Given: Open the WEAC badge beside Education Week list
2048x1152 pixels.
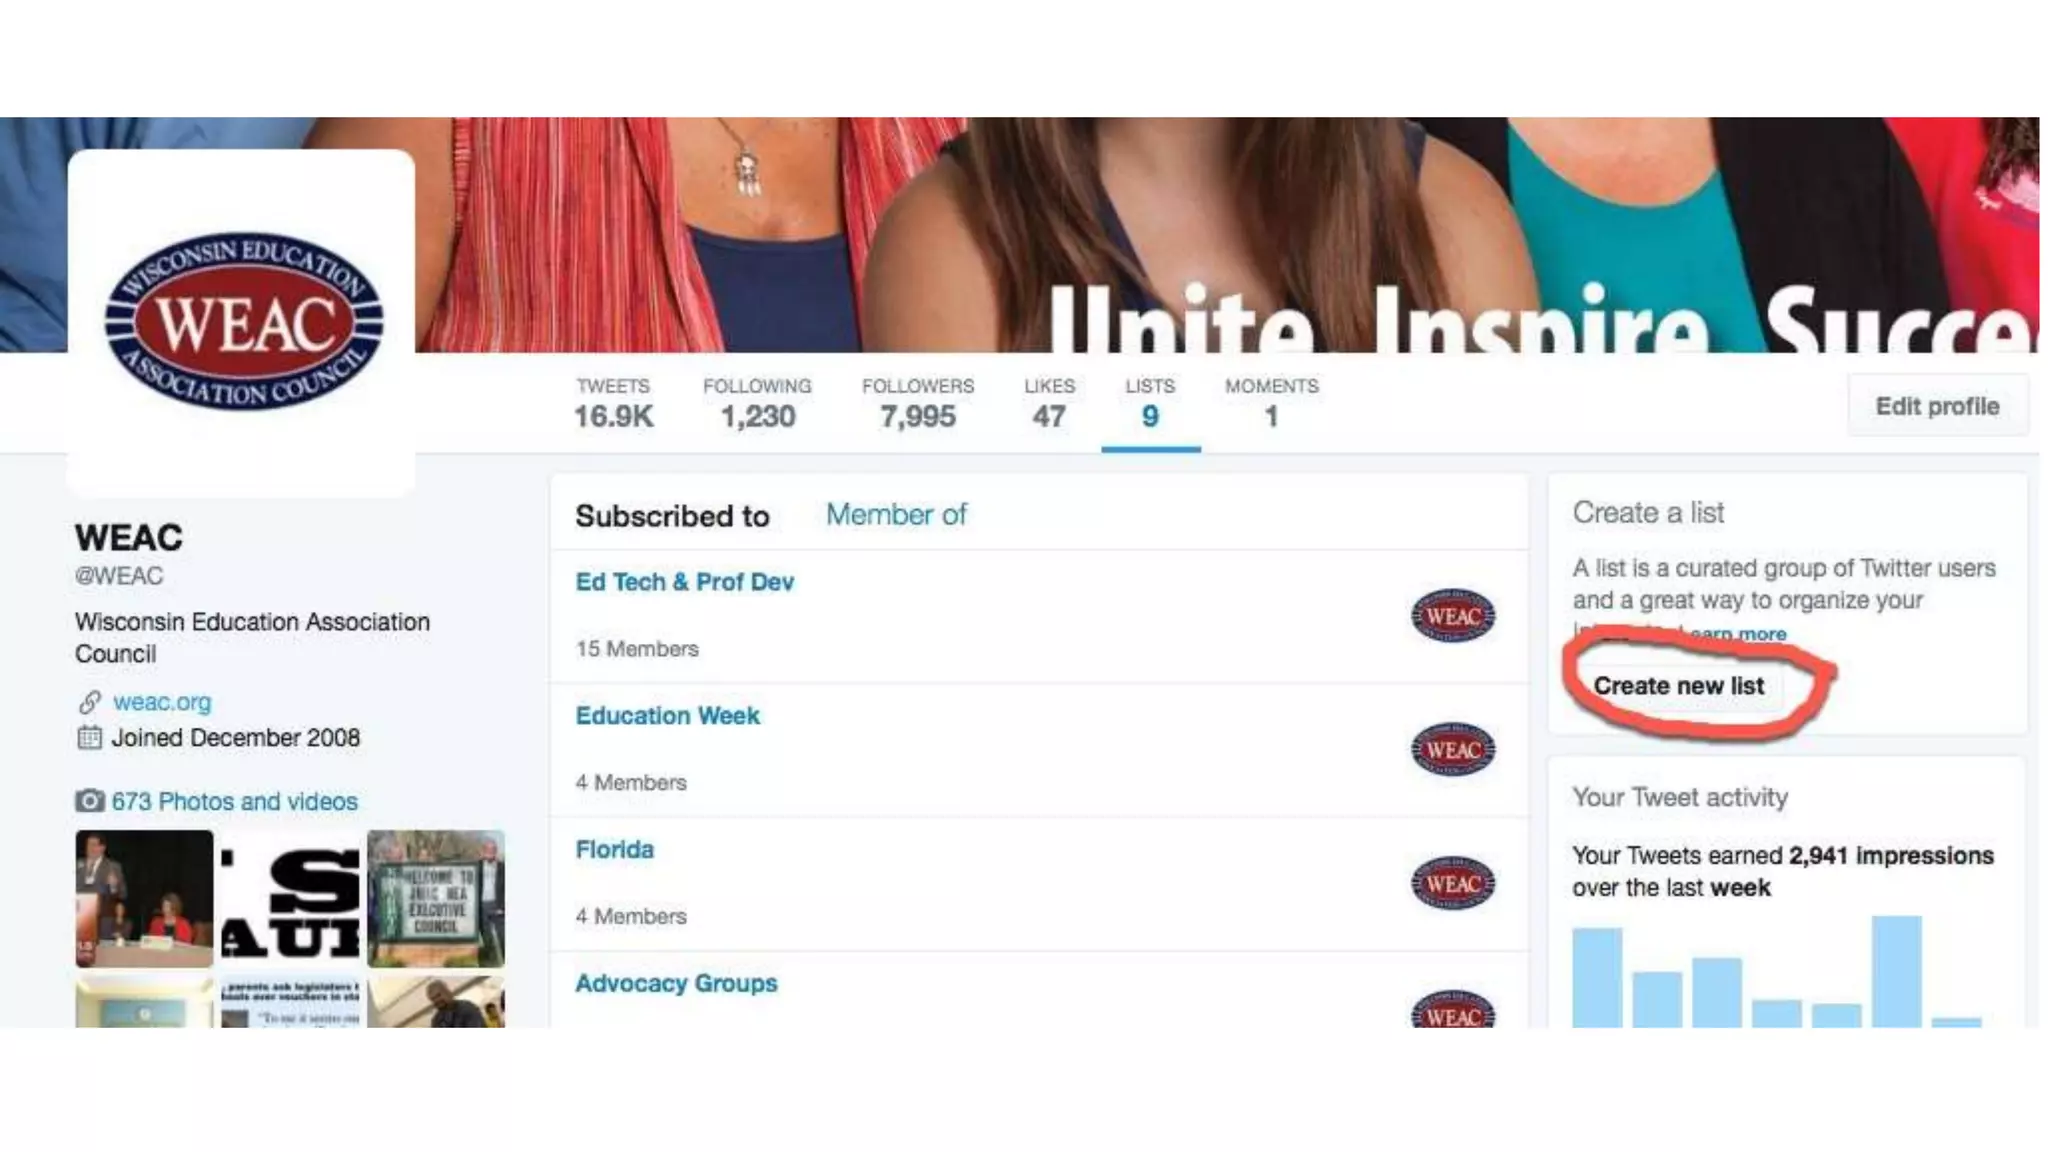Looking at the screenshot, I should click(1453, 749).
